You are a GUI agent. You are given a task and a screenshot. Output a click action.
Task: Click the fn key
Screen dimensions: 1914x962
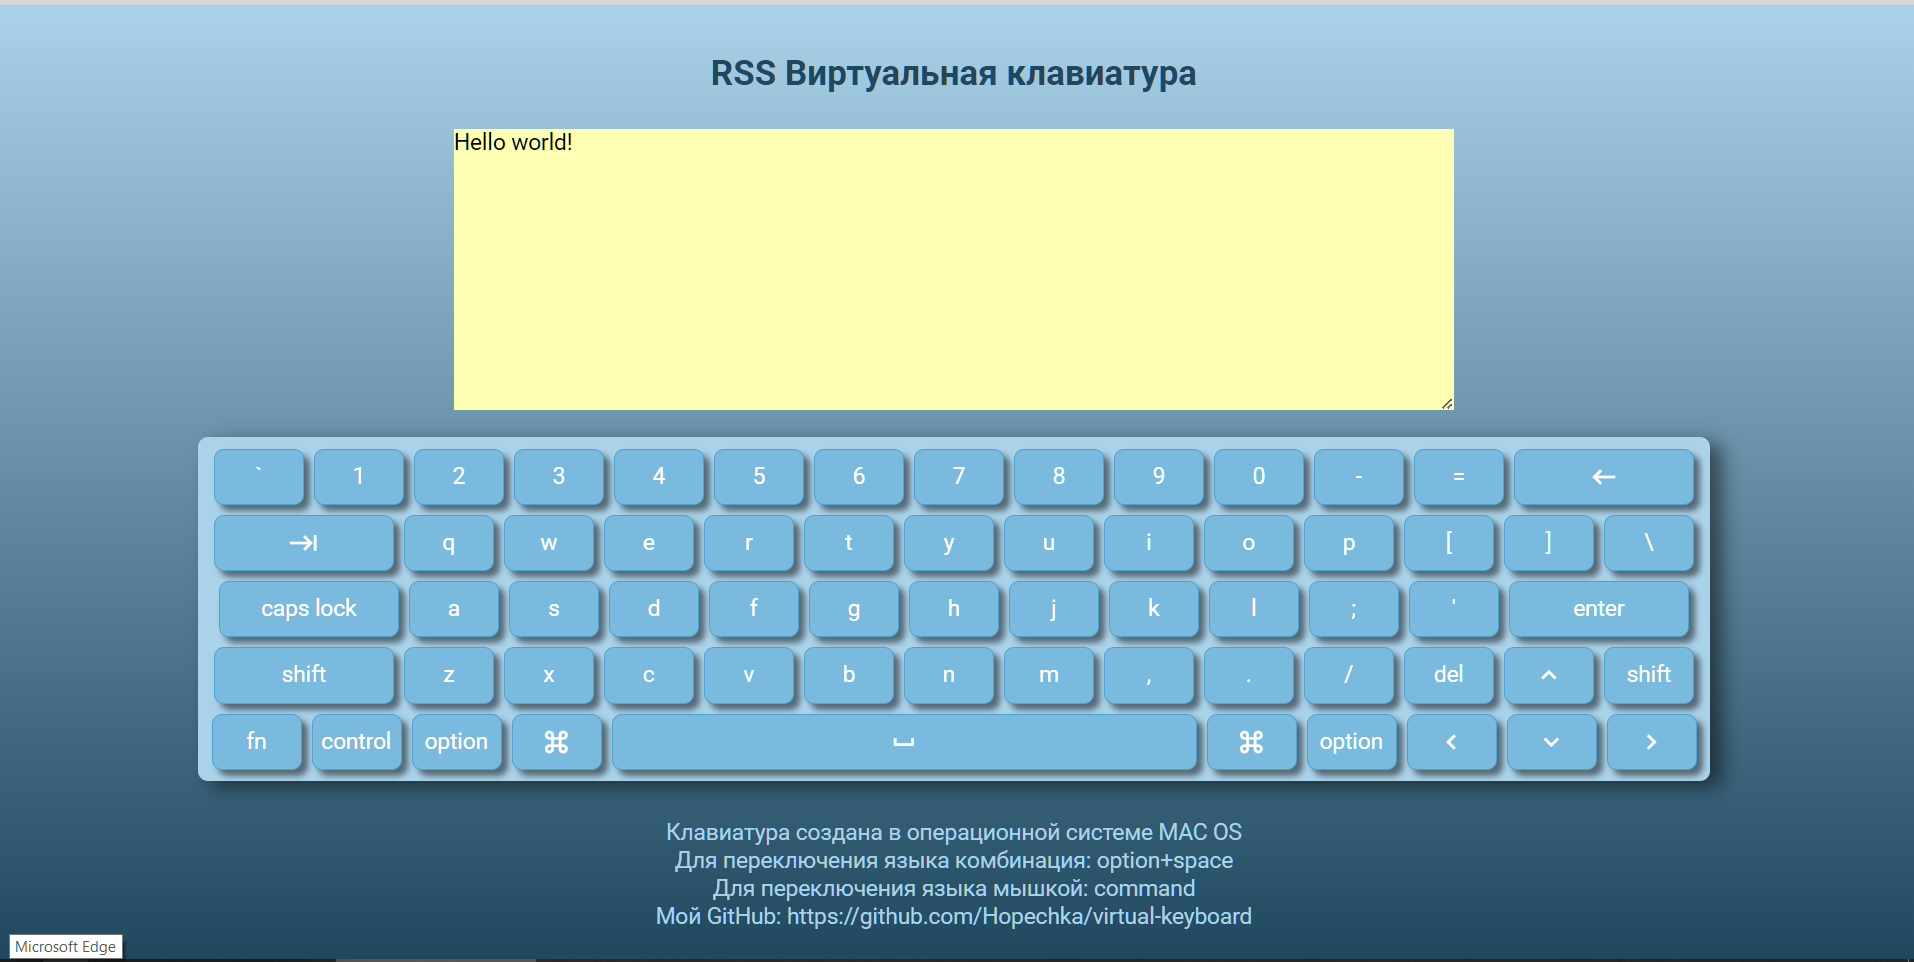tap(256, 742)
